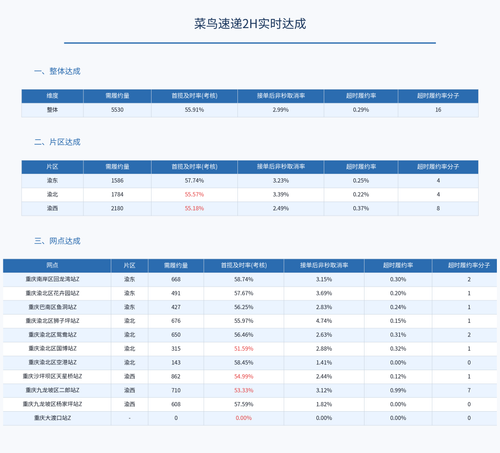
Task: Click the station 重庆南岸区回龙湾站Z
Action: coord(52,279)
